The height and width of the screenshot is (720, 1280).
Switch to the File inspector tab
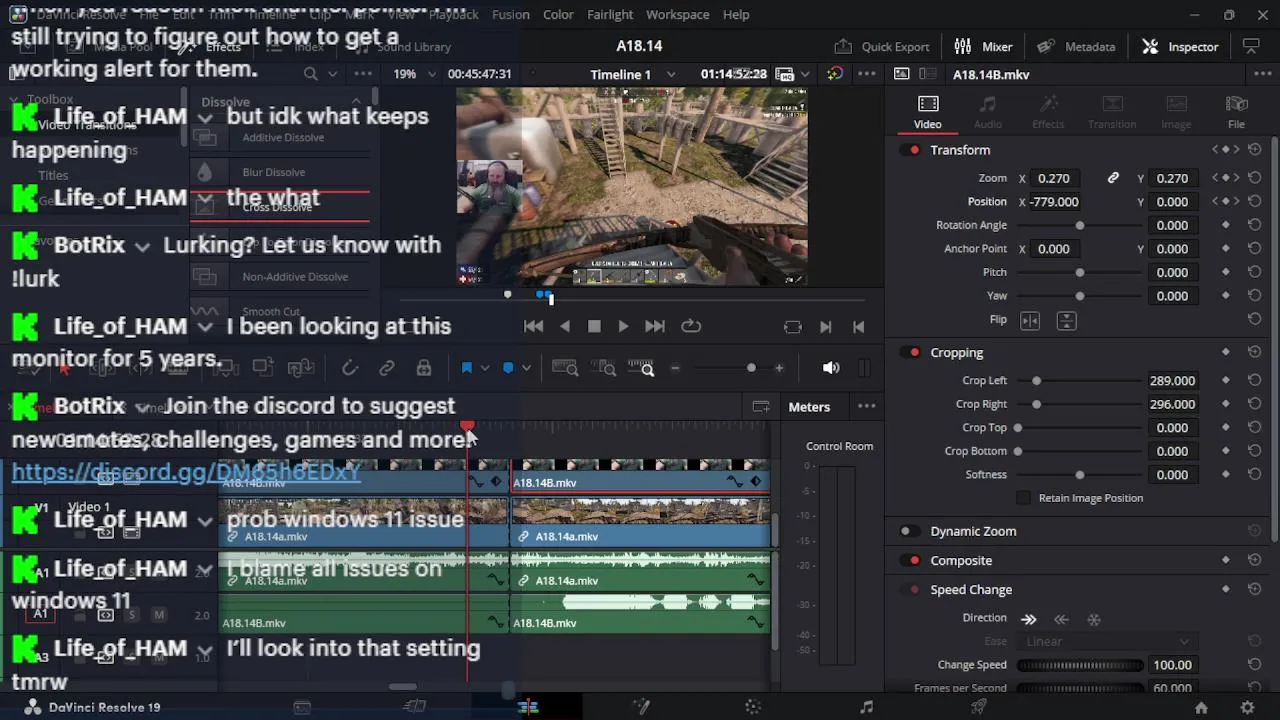tap(1236, 112)
